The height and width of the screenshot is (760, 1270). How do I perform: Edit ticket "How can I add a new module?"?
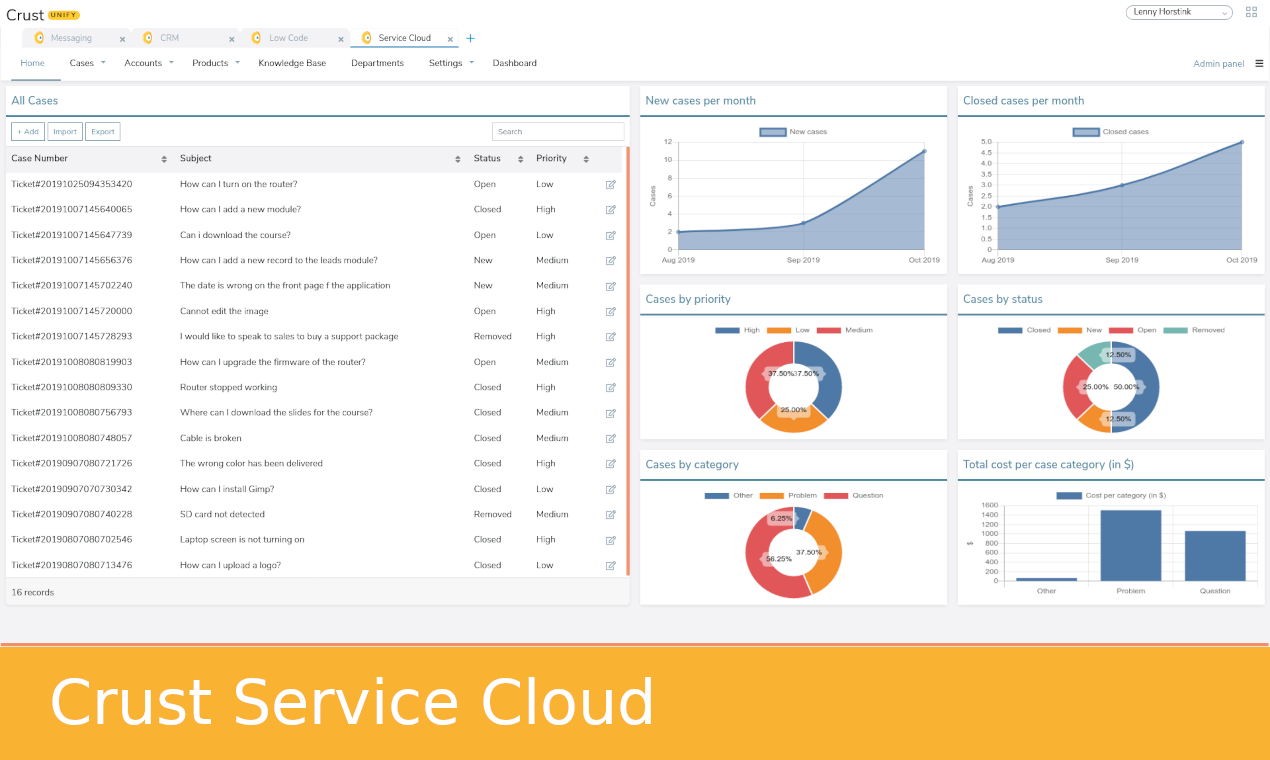click(x=610, y=210)
